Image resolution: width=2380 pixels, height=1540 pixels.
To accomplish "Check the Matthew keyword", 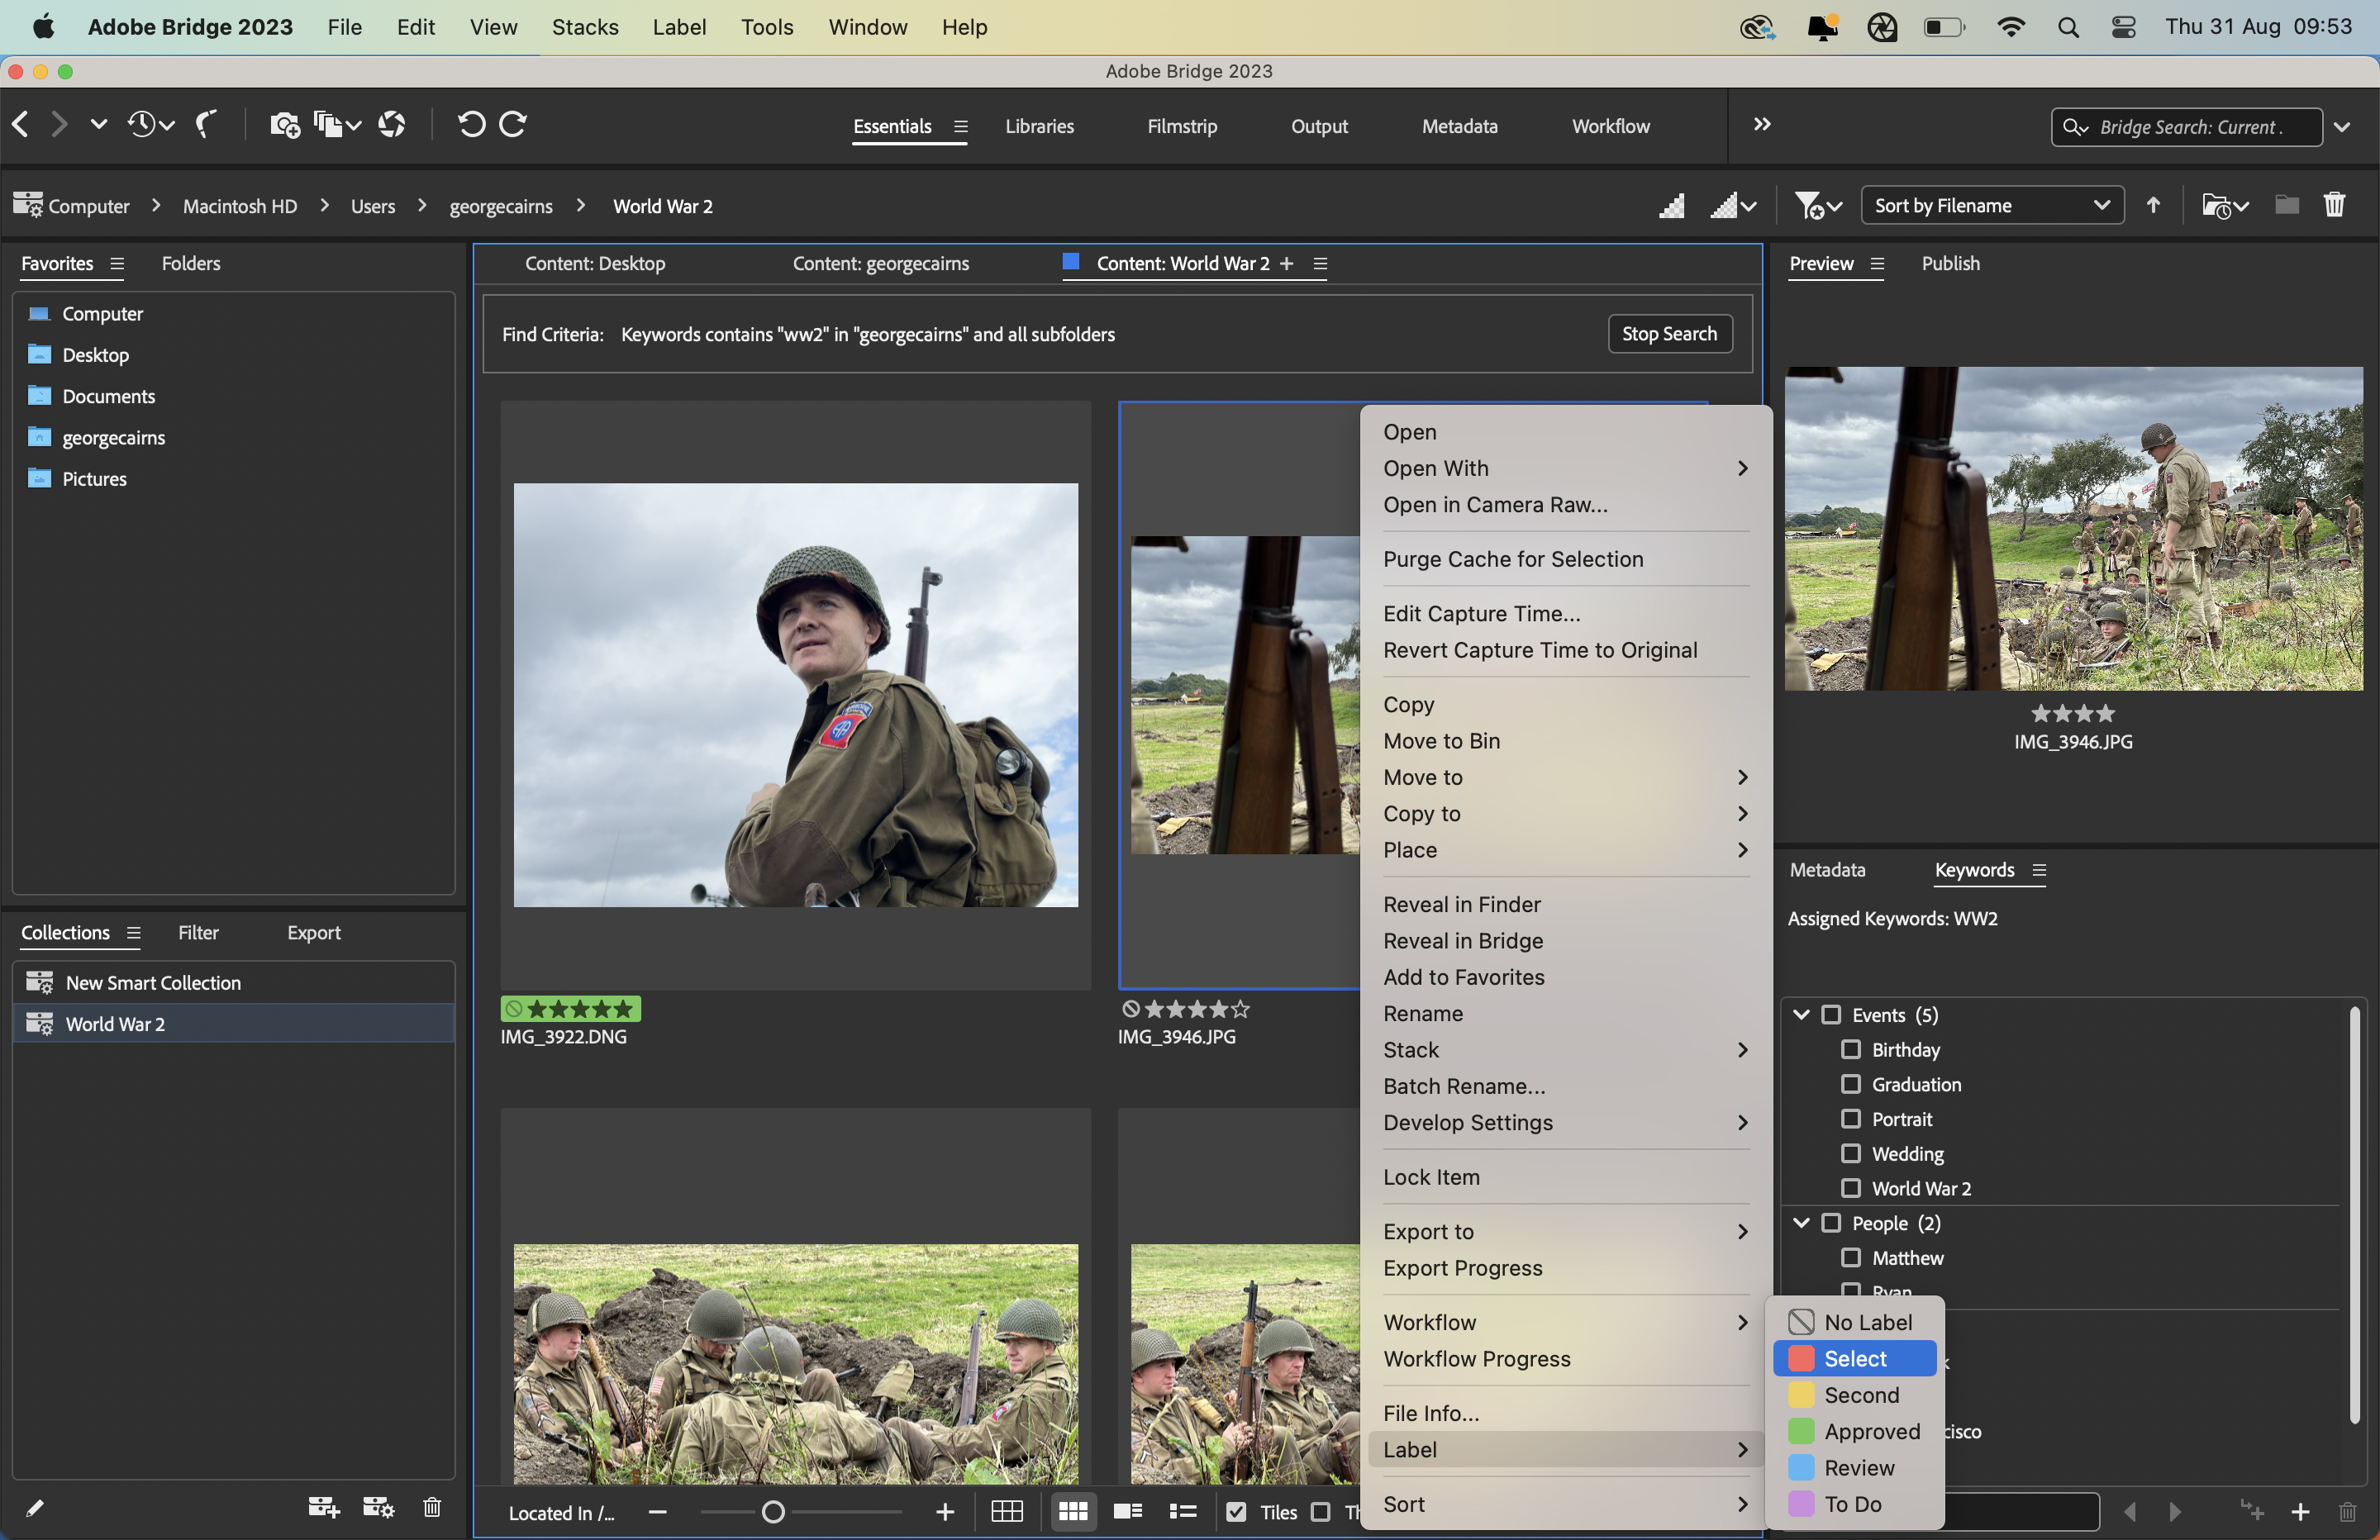I will 1851,1258.
